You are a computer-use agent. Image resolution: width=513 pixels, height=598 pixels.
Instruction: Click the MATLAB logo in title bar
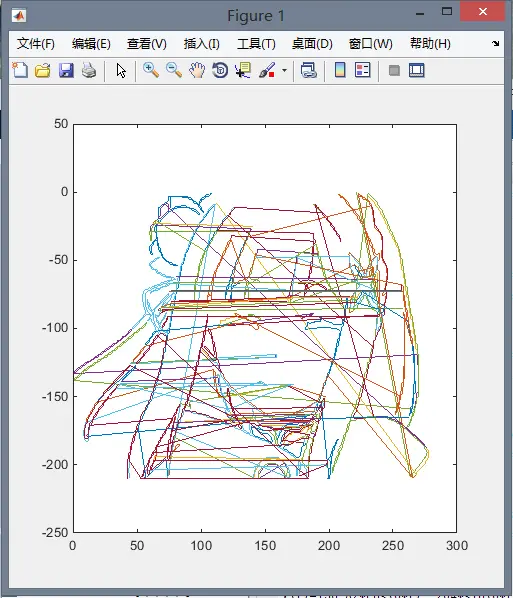click(19, 16)
